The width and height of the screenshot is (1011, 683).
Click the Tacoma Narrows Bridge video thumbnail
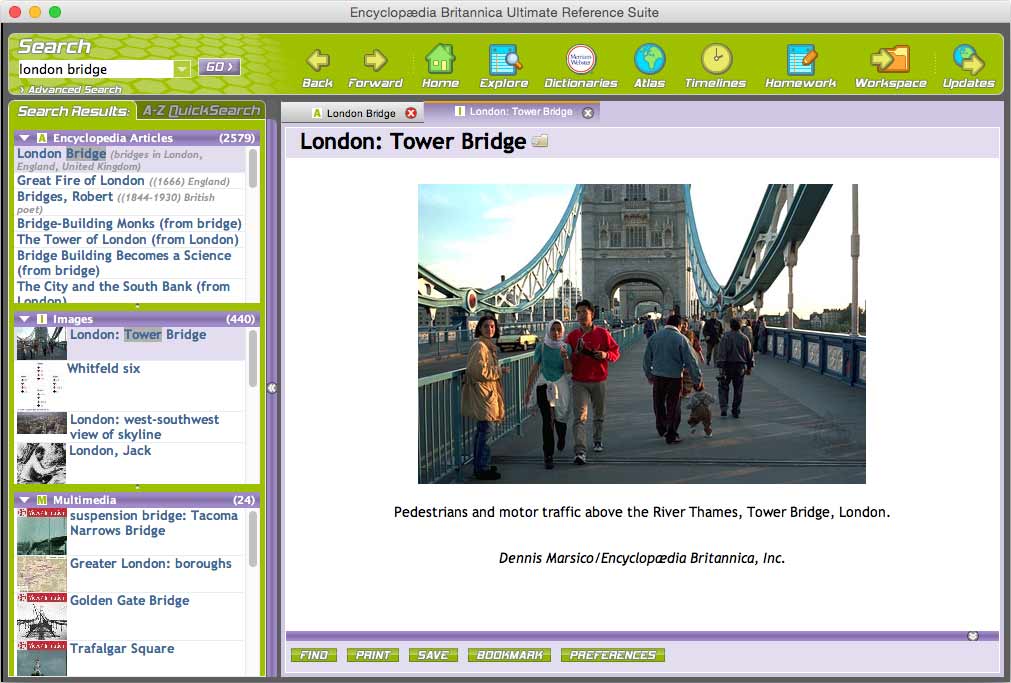point(41,531)
